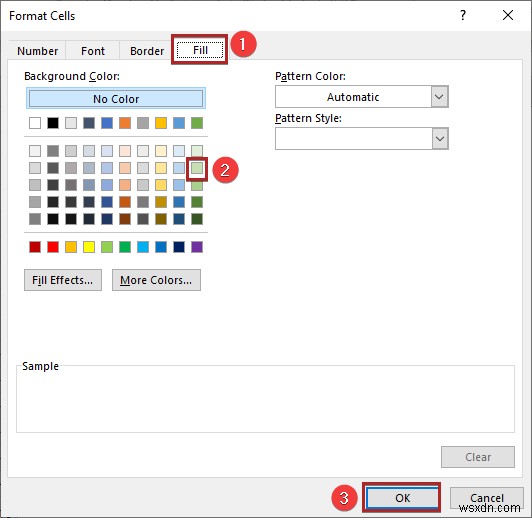Pick the light blue theme swatch in top row
The height and width of the screenshot is (518, 532).
tap(179, 123)
